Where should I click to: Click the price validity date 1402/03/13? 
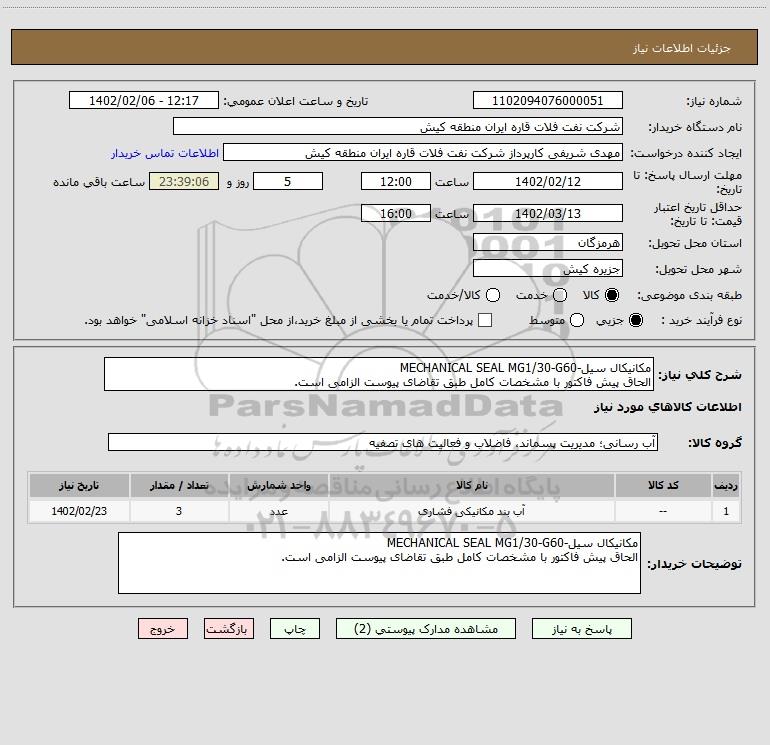(x=548, y=213)
